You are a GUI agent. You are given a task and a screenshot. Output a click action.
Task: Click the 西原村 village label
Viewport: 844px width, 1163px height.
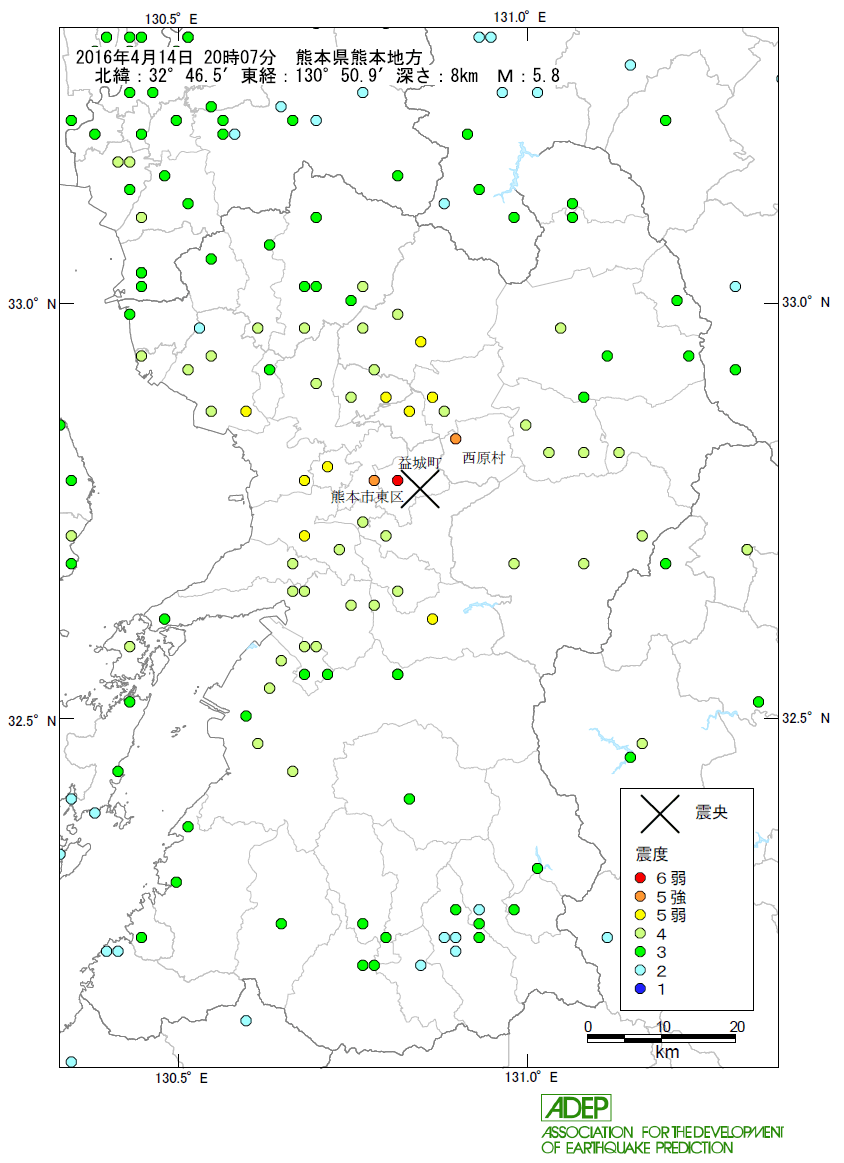tap(484, 458)
